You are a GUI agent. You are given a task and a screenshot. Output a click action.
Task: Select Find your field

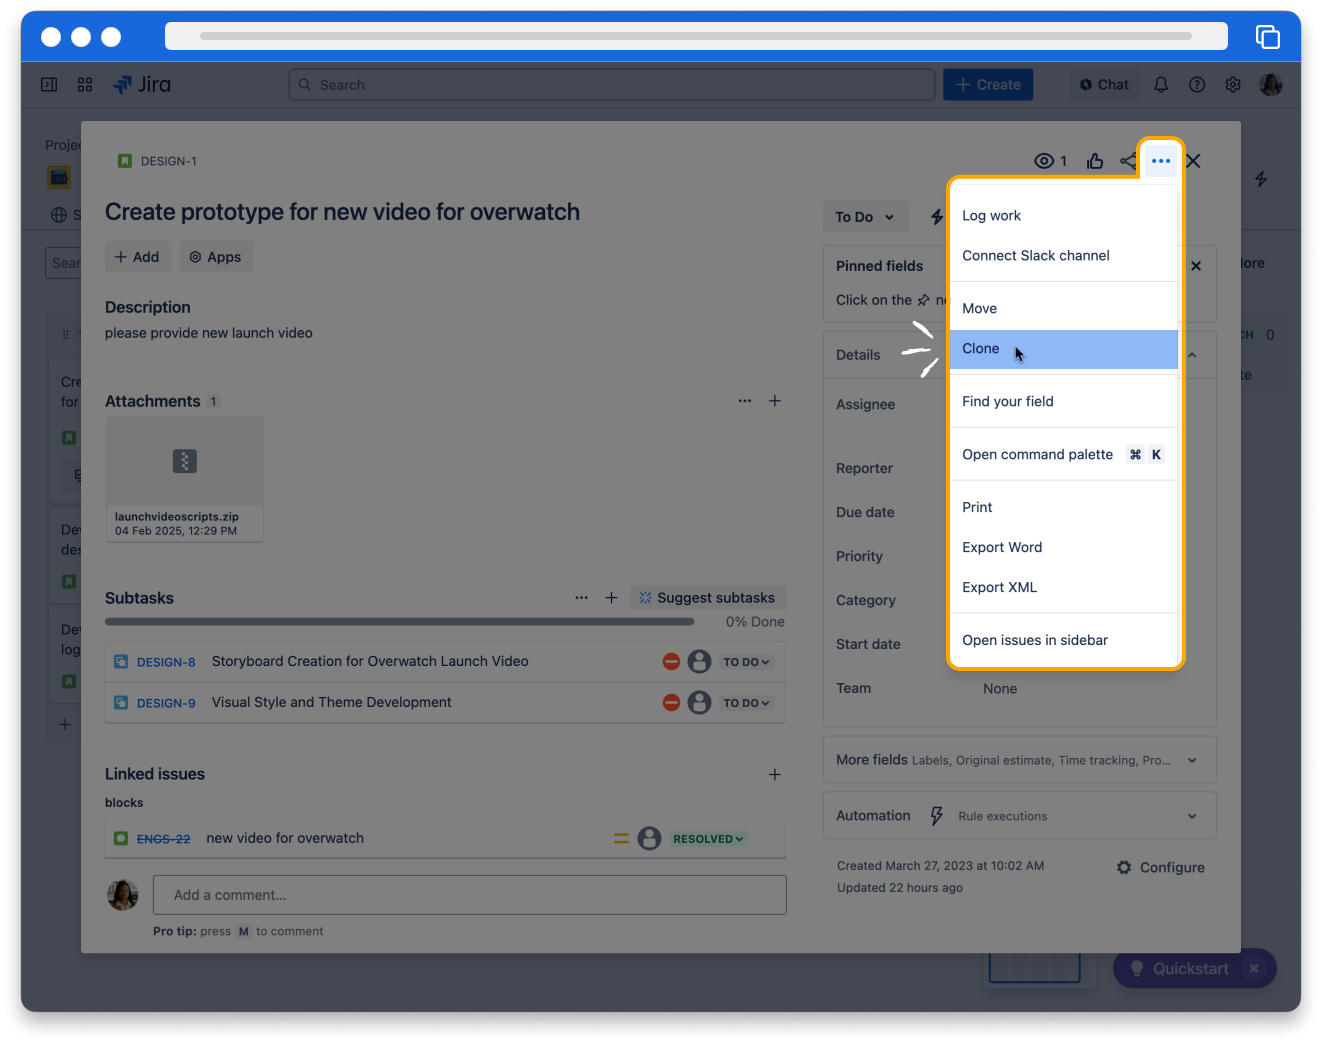tap(1063, 402)
